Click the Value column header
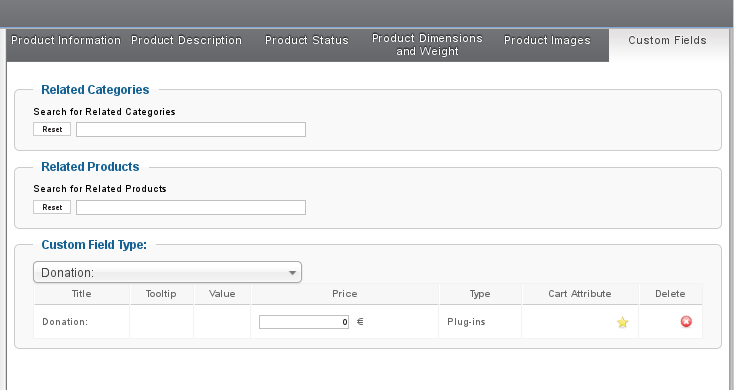The image size is (737, 390). [x=222, y=294]
